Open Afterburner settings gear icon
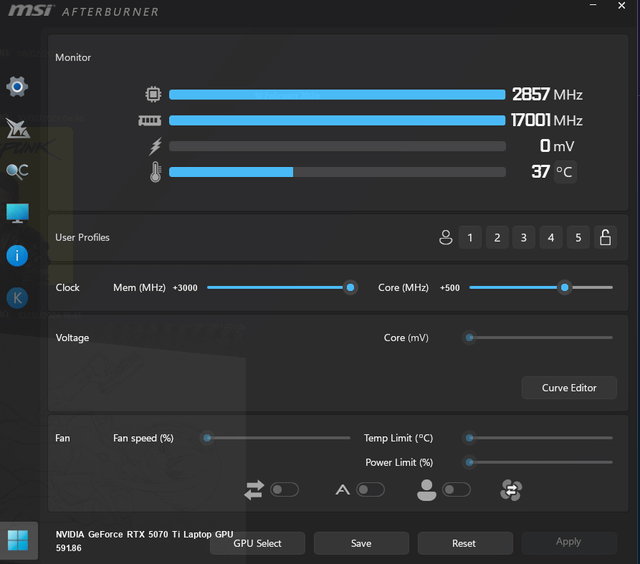 (x=17, y=87)
